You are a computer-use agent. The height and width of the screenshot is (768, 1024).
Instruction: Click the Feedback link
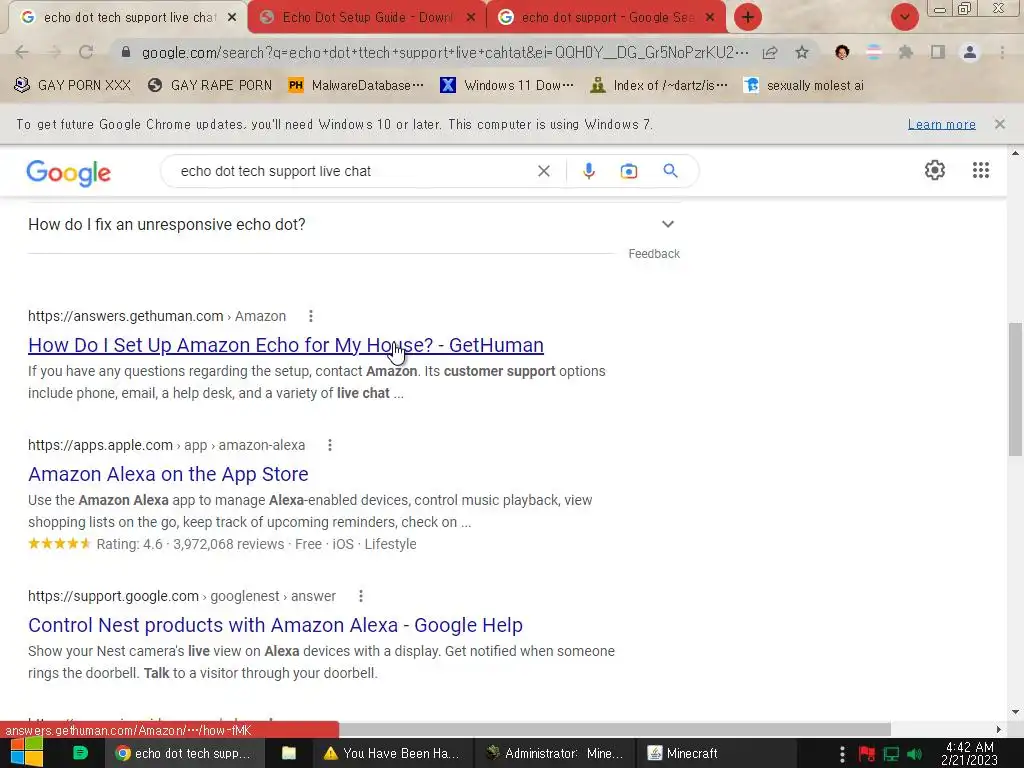coord(654,254)
